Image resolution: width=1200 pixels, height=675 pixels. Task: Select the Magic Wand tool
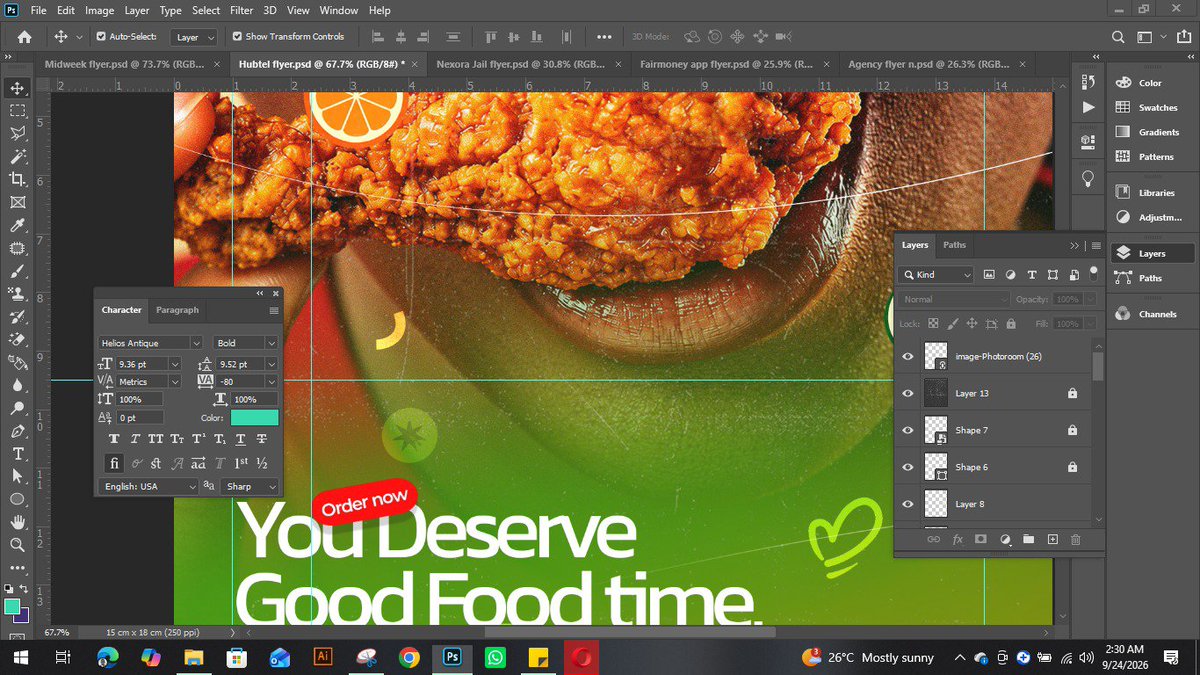[x=17, y=156]
